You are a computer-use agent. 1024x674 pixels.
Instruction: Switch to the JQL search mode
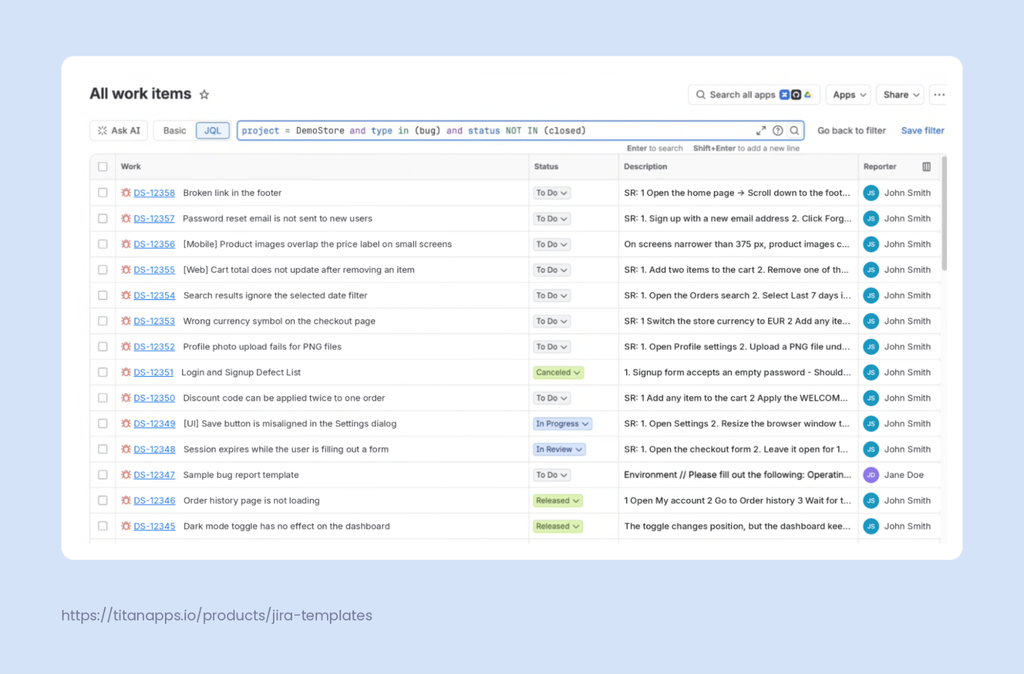(212, 131)
